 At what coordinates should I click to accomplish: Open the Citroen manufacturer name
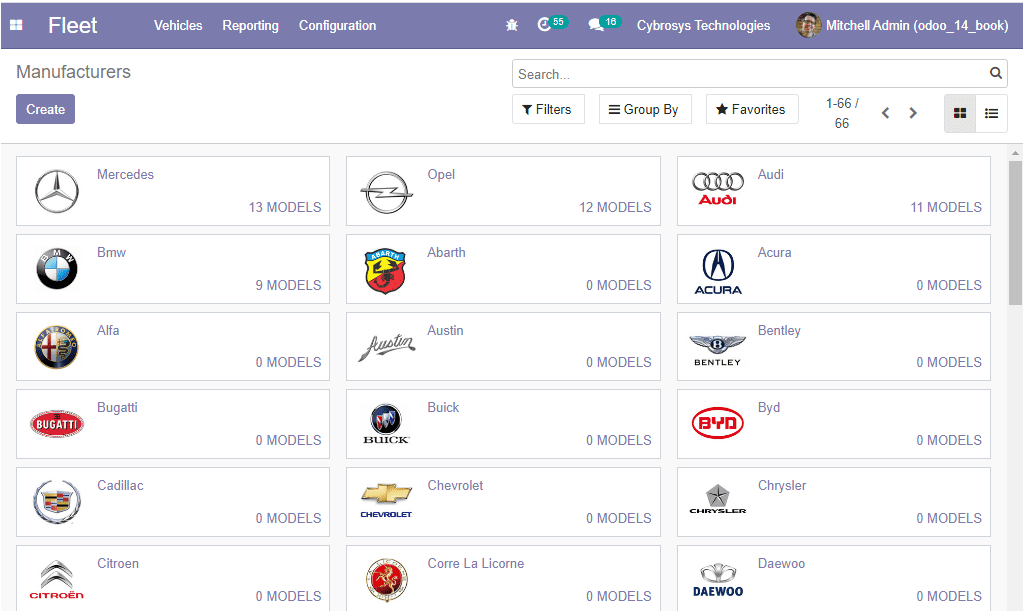point(118,563)
